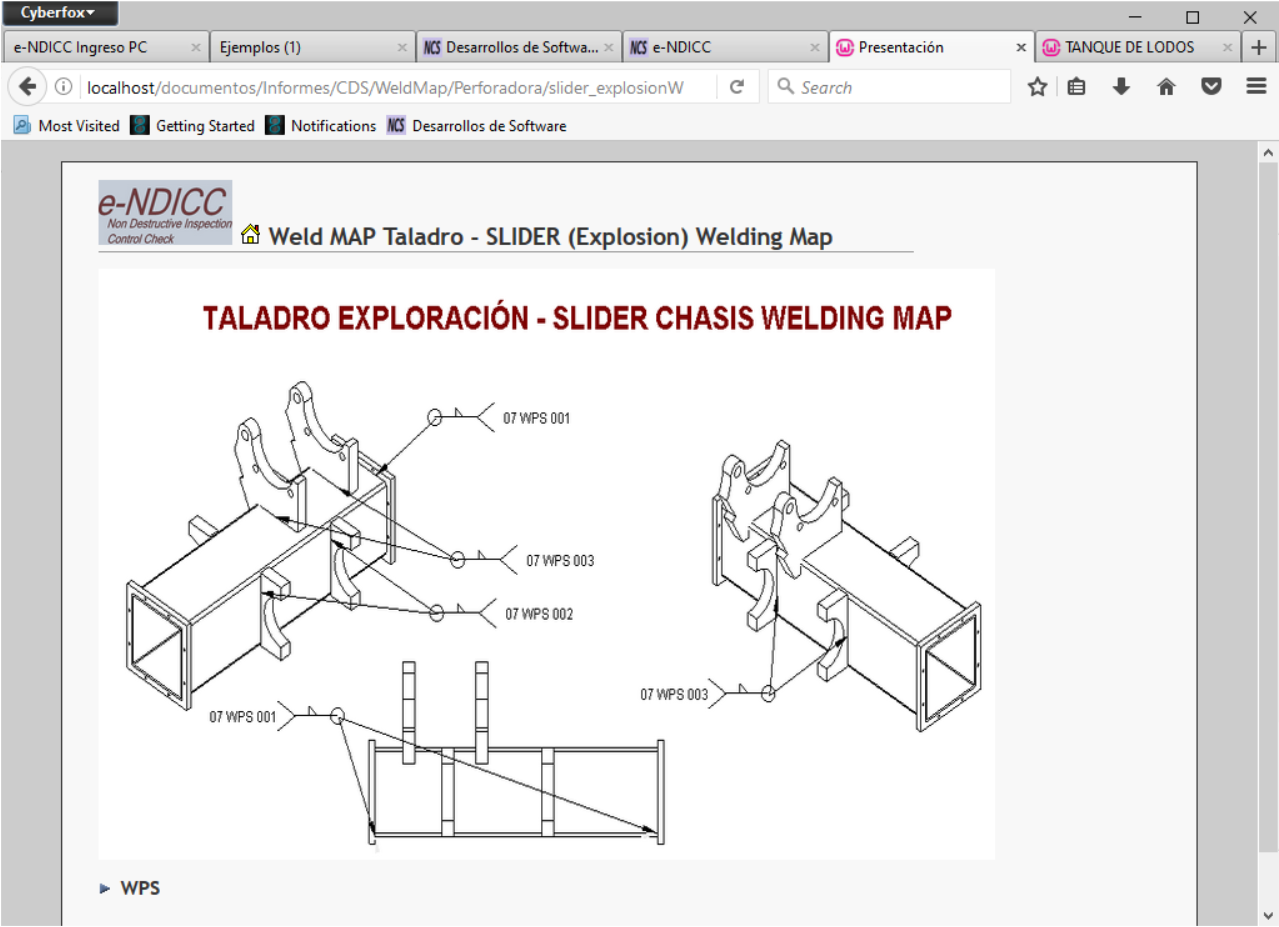This screenshot has height=927, width=1279.
Task: Open the Pocket icon in toolbar
Action: pos(1211,87)
